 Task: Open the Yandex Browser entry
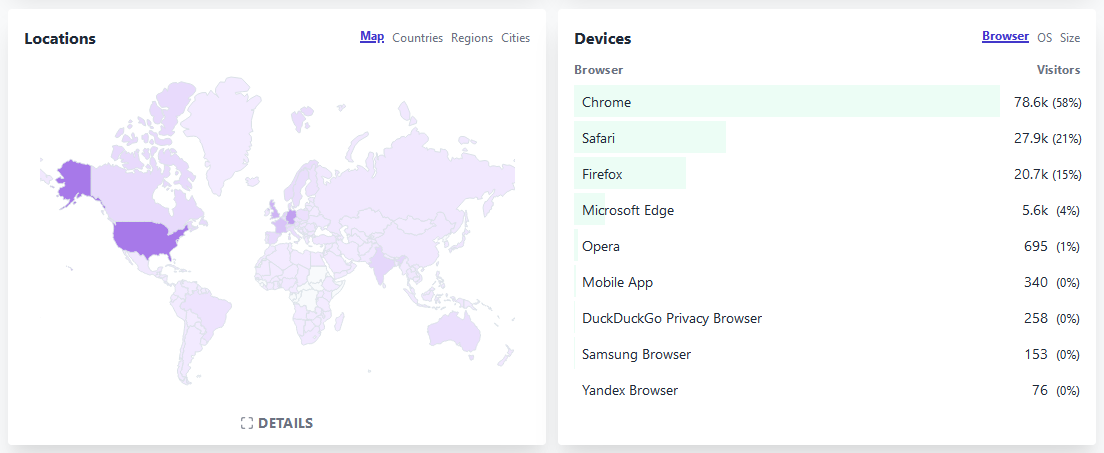point(630,390)
